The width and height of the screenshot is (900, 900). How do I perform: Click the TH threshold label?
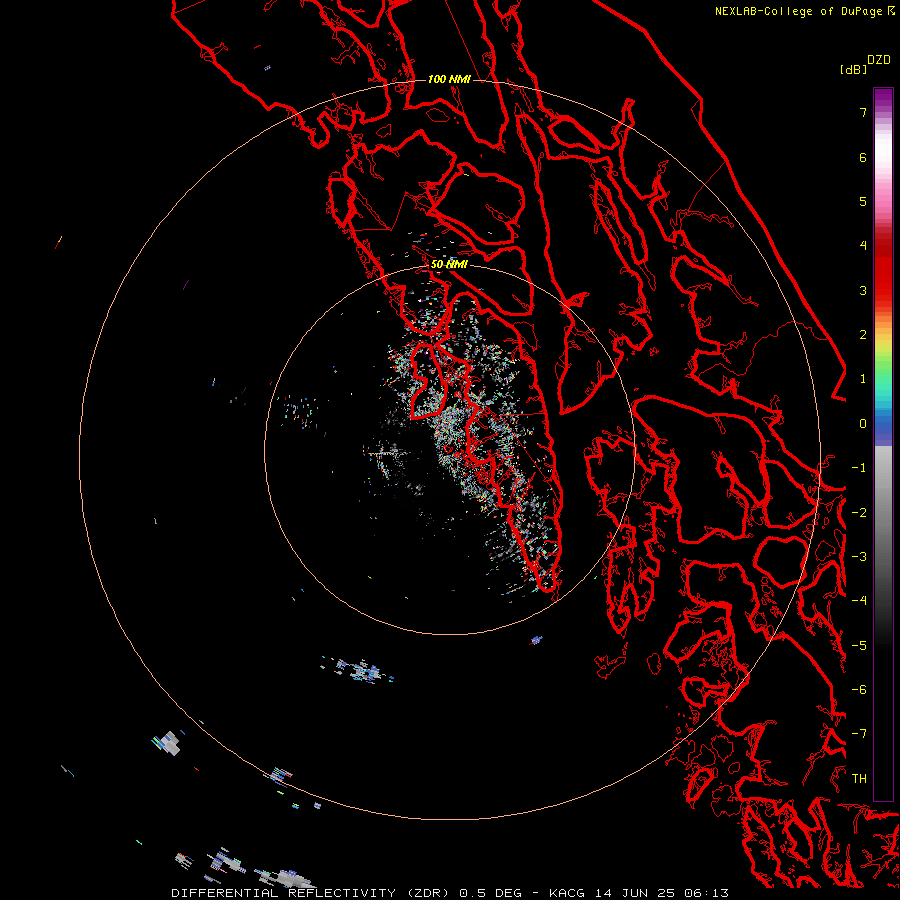coord(859,779)
